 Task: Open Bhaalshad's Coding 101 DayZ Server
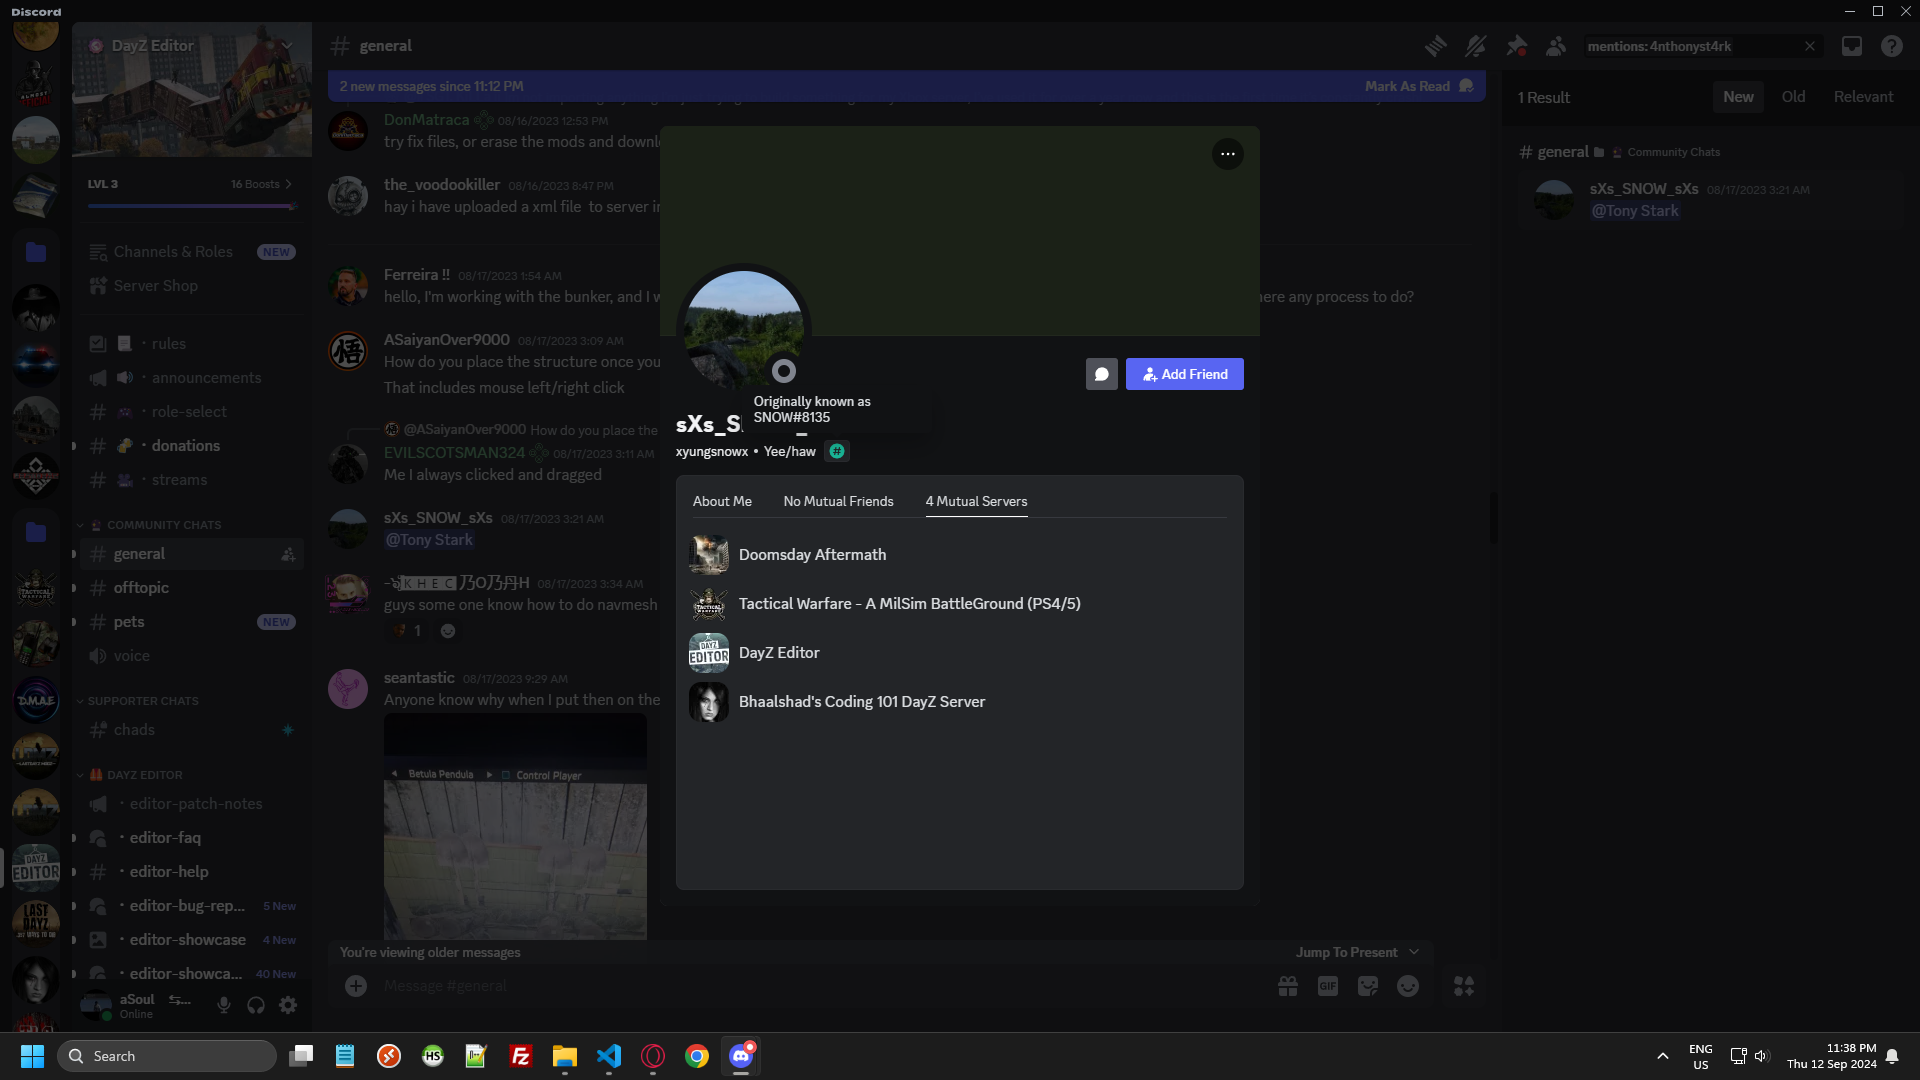(960, 702)
